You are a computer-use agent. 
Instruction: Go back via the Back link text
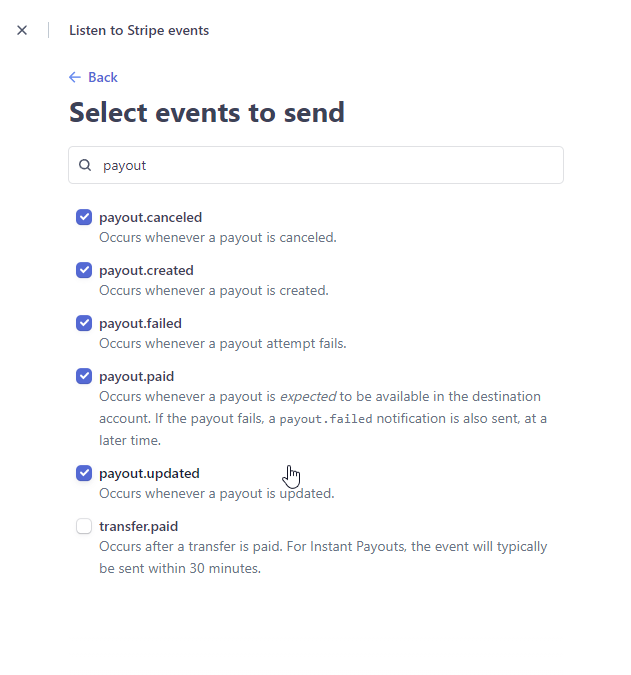pos(103,77)
